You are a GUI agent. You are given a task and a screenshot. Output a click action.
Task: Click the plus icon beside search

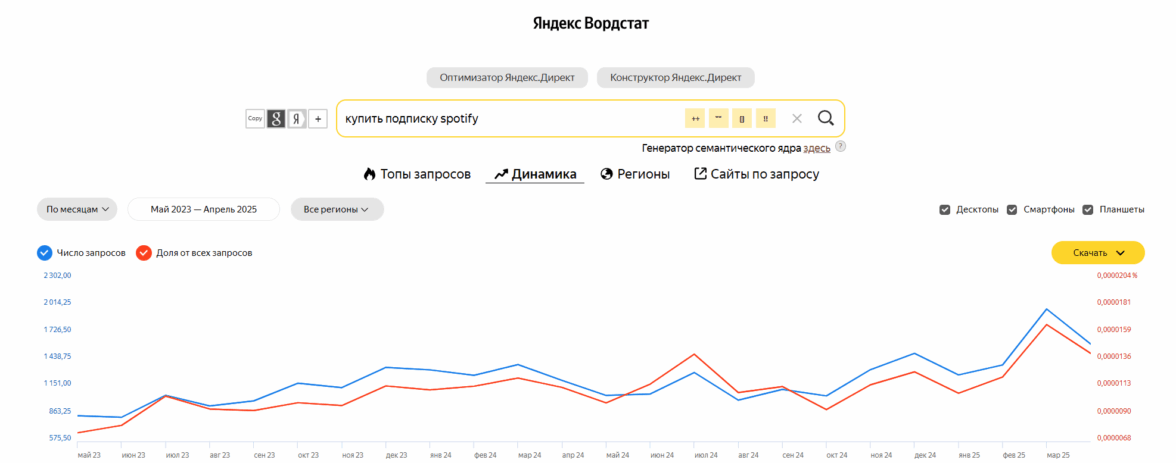pos(318,119)
